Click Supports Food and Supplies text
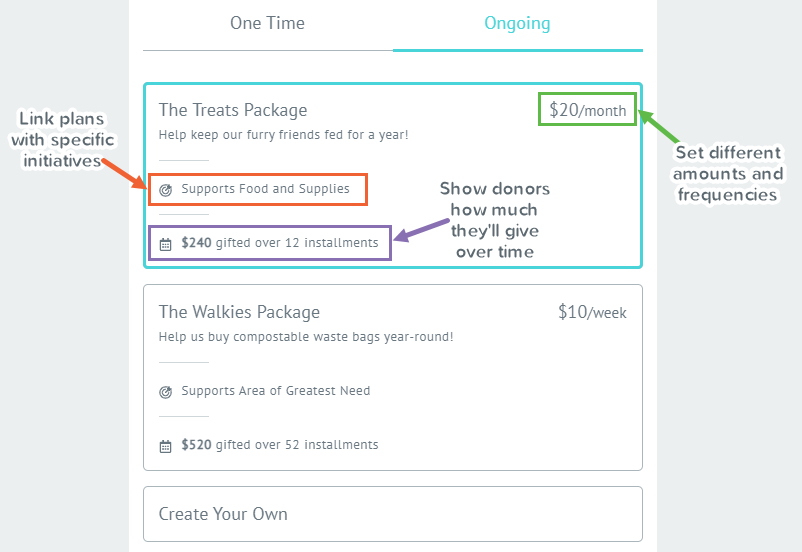This screenshot has width=802, height=552. click(265, 189)
